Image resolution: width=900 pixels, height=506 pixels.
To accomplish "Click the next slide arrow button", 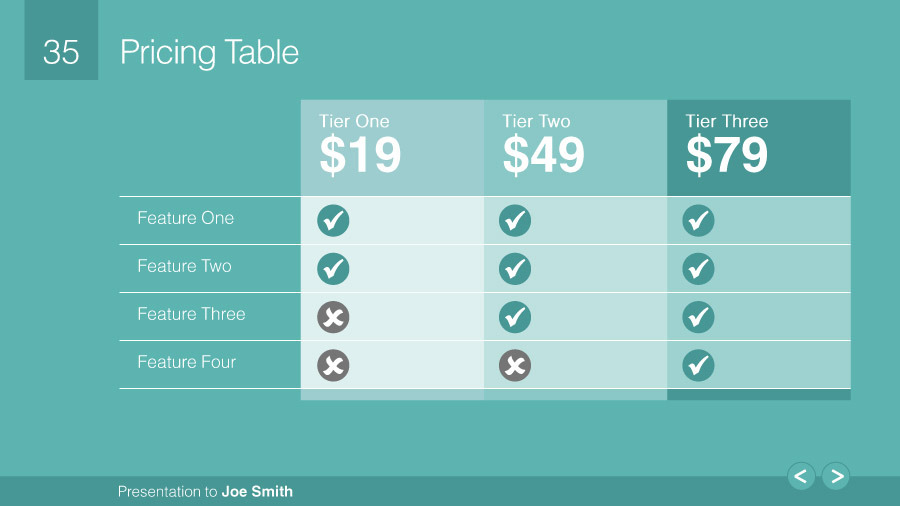I will tap(836, 477).
